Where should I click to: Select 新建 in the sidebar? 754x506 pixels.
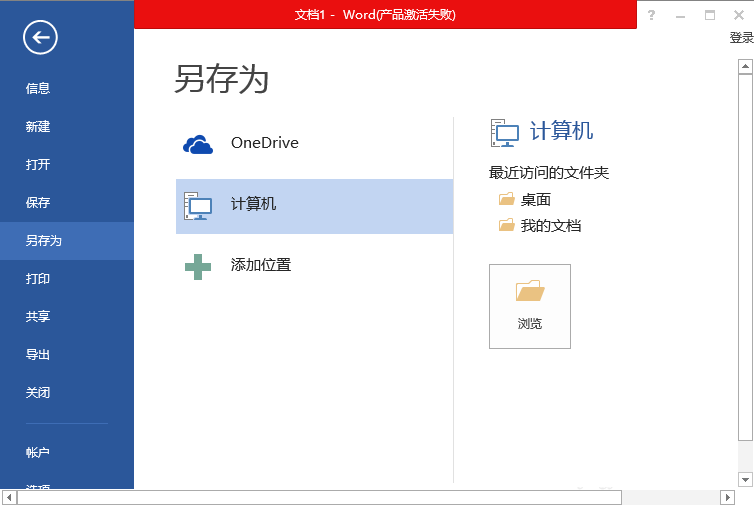(38, 126)
